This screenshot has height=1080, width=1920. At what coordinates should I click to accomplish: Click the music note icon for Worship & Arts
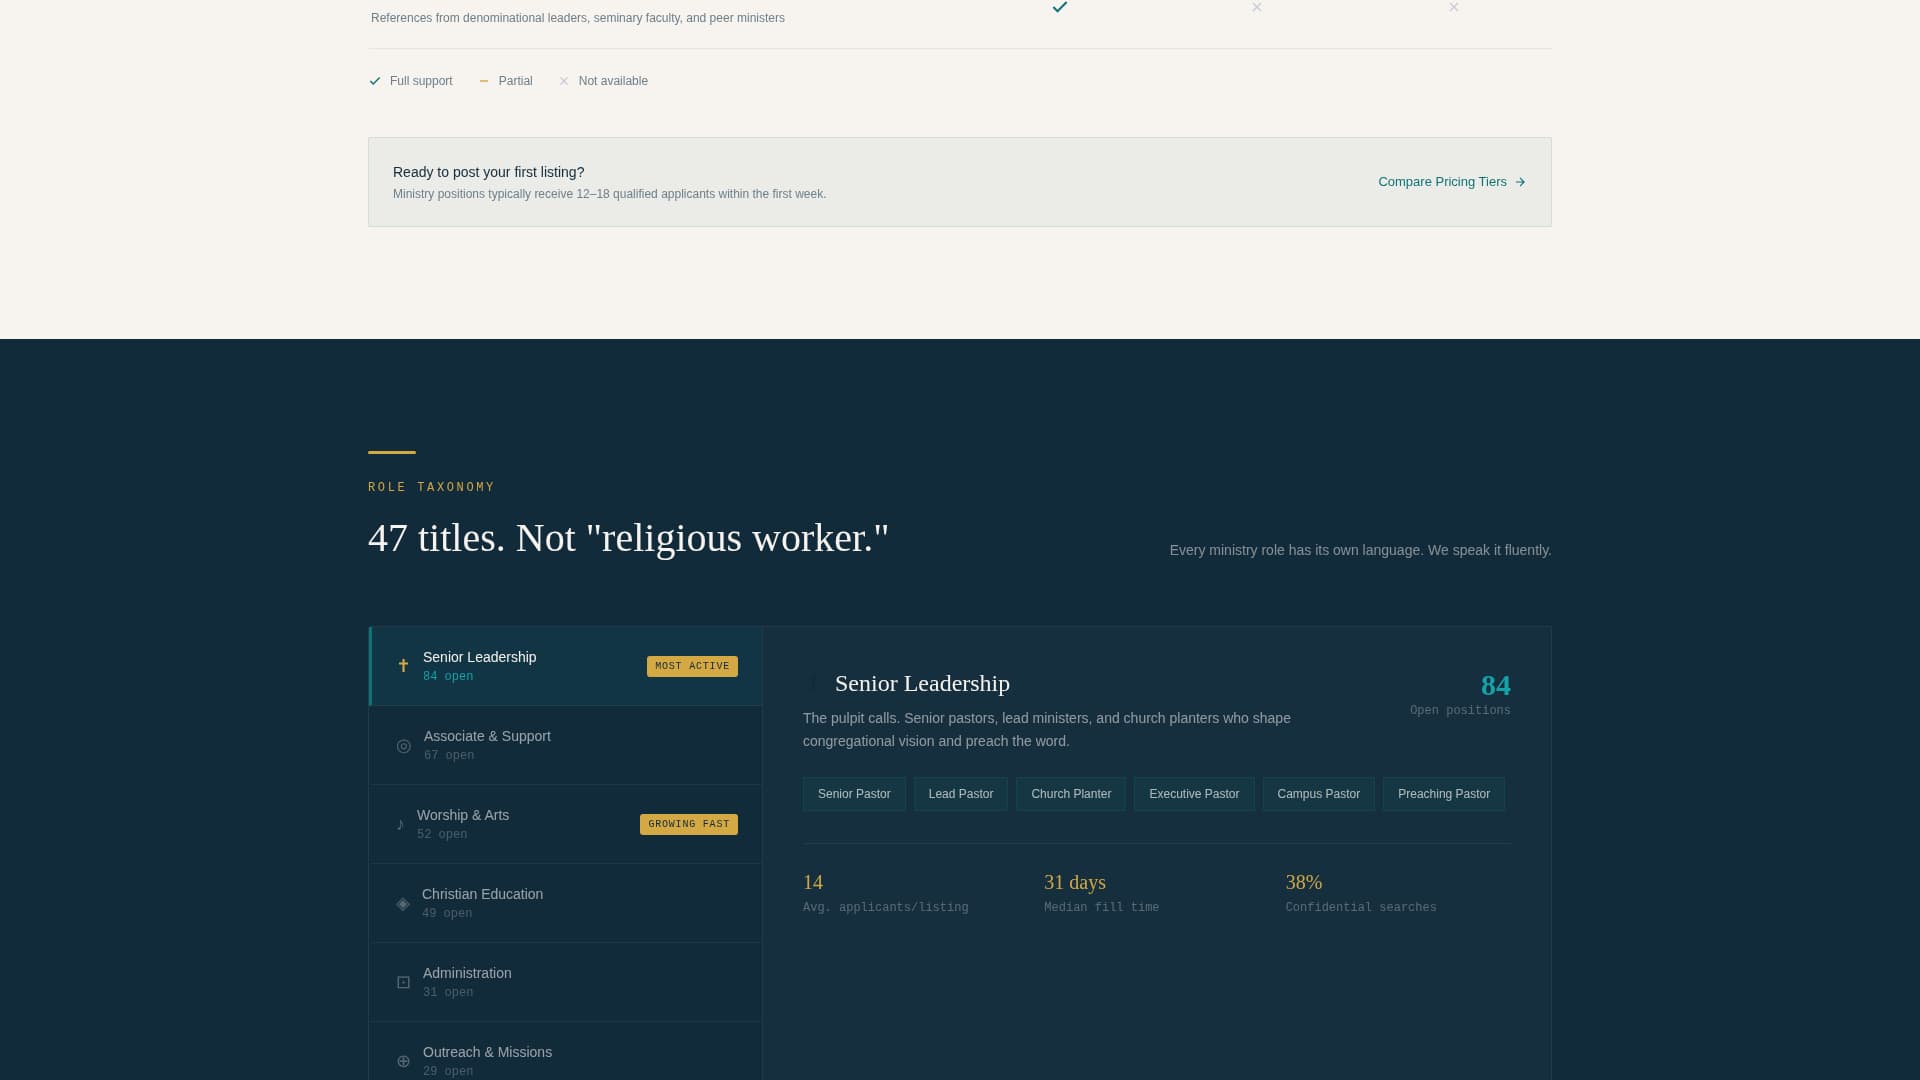click(400, 824)
